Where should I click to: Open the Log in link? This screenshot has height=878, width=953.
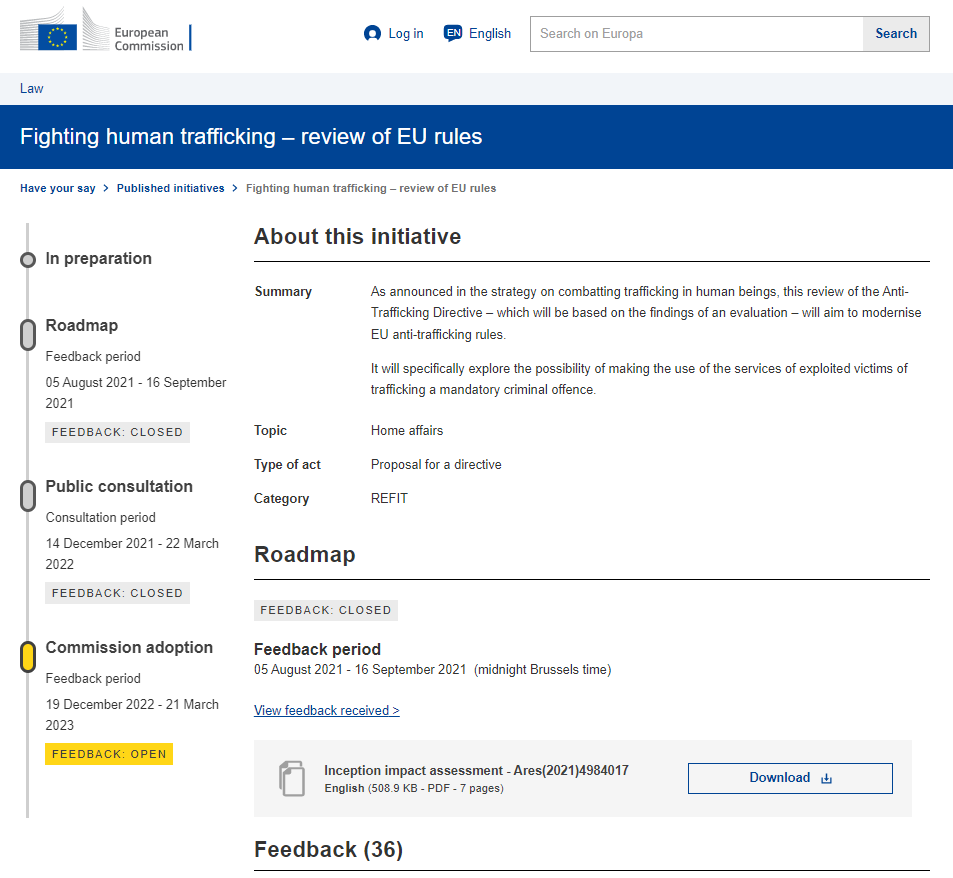[x=405, y=33]
